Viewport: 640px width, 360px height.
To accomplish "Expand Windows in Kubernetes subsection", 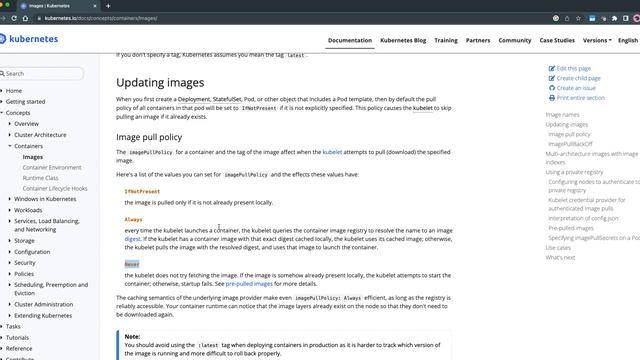I will click(10, 199).
